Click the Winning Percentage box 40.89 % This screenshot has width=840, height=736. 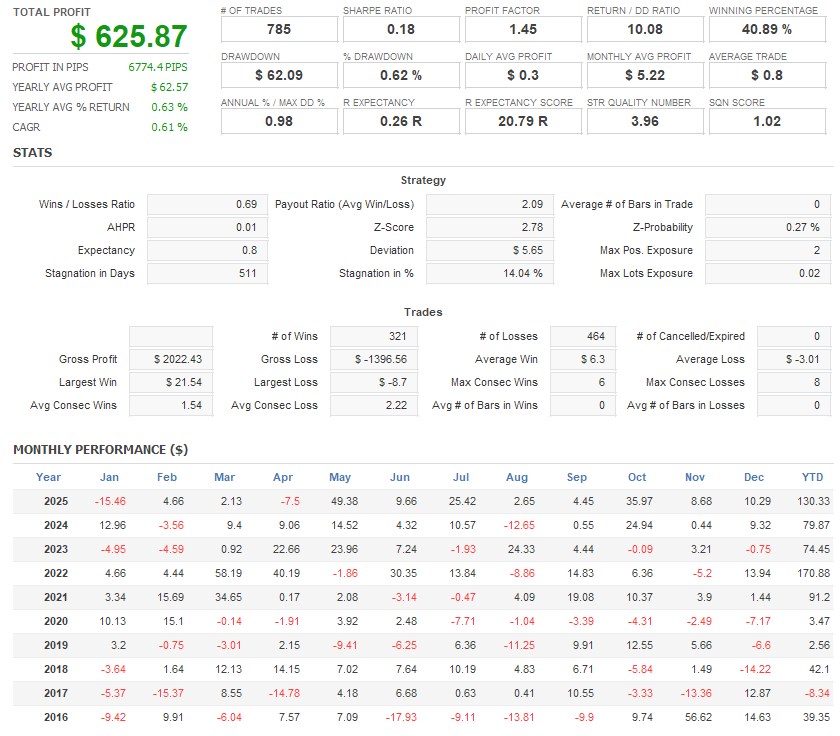[766, 29]
